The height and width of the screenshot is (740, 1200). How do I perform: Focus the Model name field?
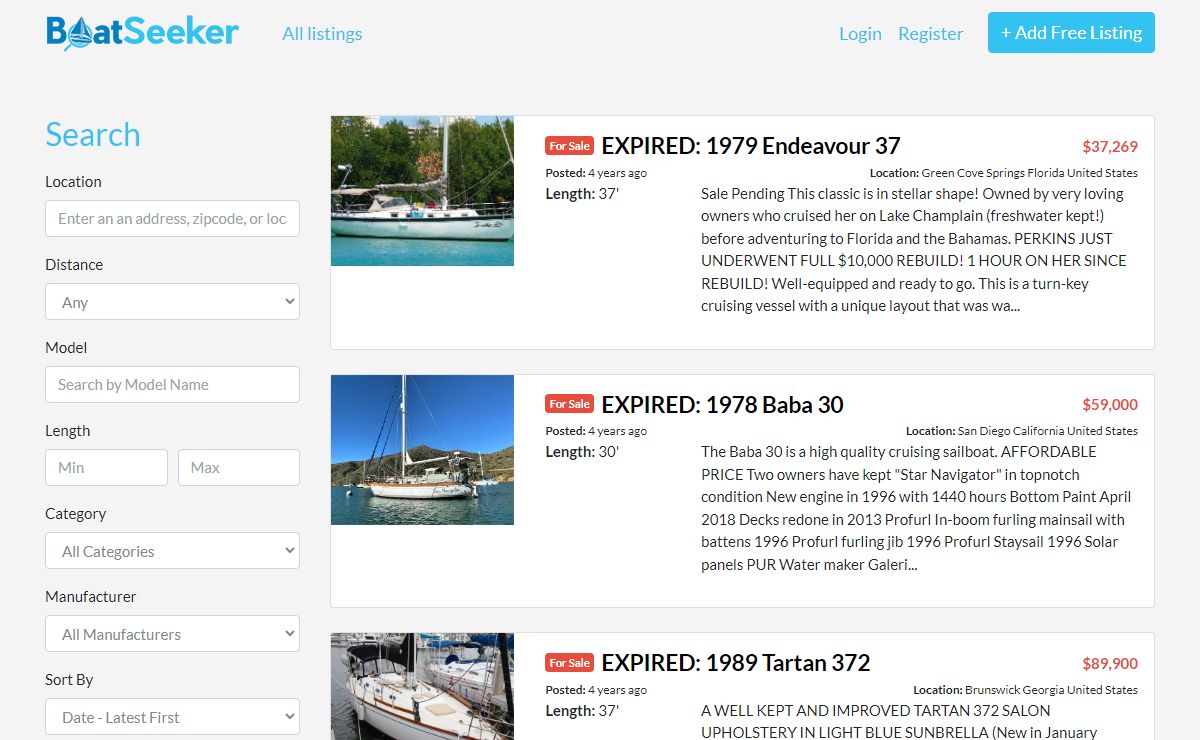point(172,385)
